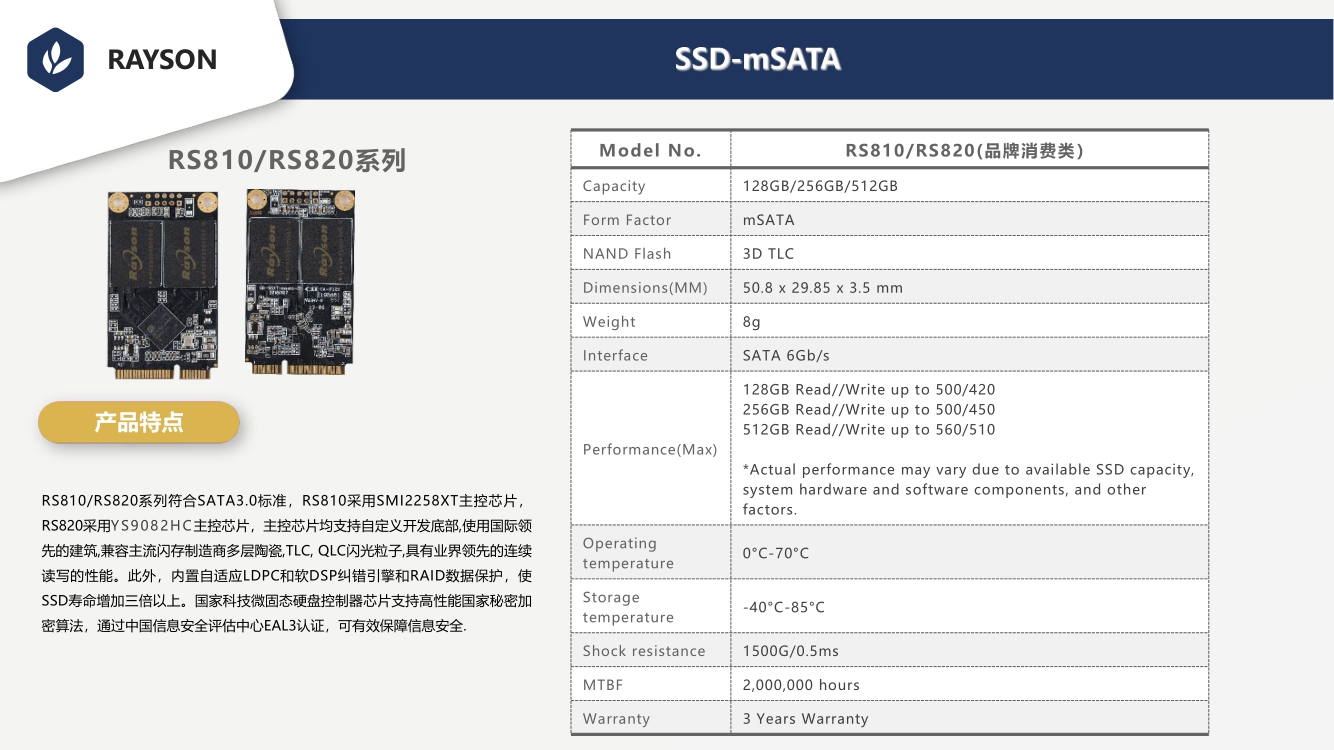Click the *Actual performance may vary disclaimer
The height and width of the screenshot is (750, 1334).
pos(968,490)
